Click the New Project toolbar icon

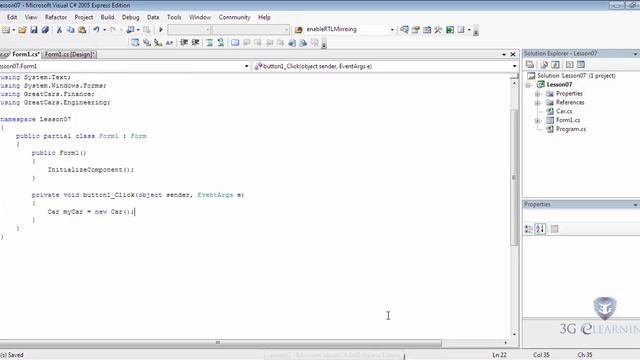[x=6, y=30]
